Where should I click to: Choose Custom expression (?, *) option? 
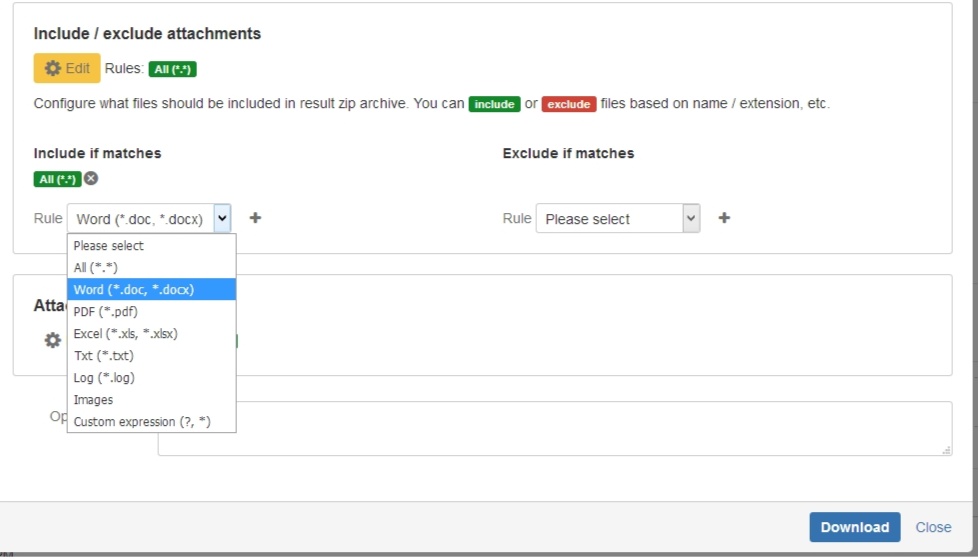pos(142,422)
